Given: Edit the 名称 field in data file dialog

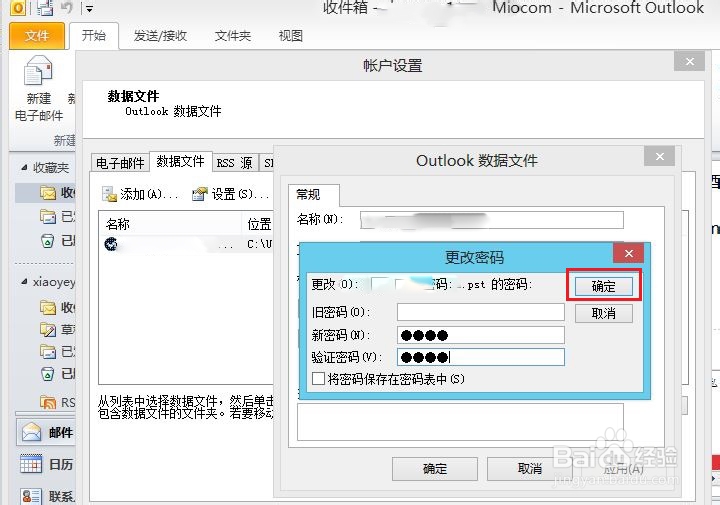Looking at the screenshot, I should [491, 220].
